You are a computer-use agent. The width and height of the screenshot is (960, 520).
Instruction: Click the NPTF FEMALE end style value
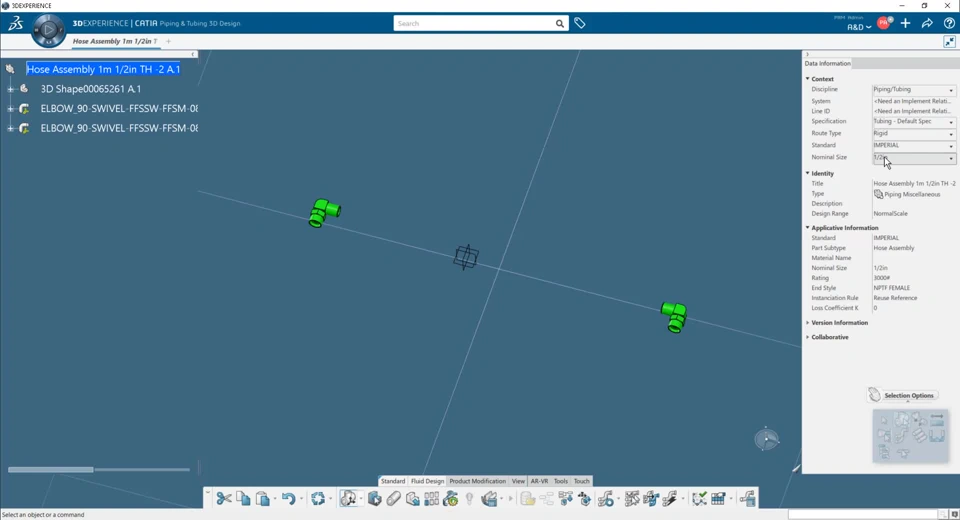[x=891, y=288]
